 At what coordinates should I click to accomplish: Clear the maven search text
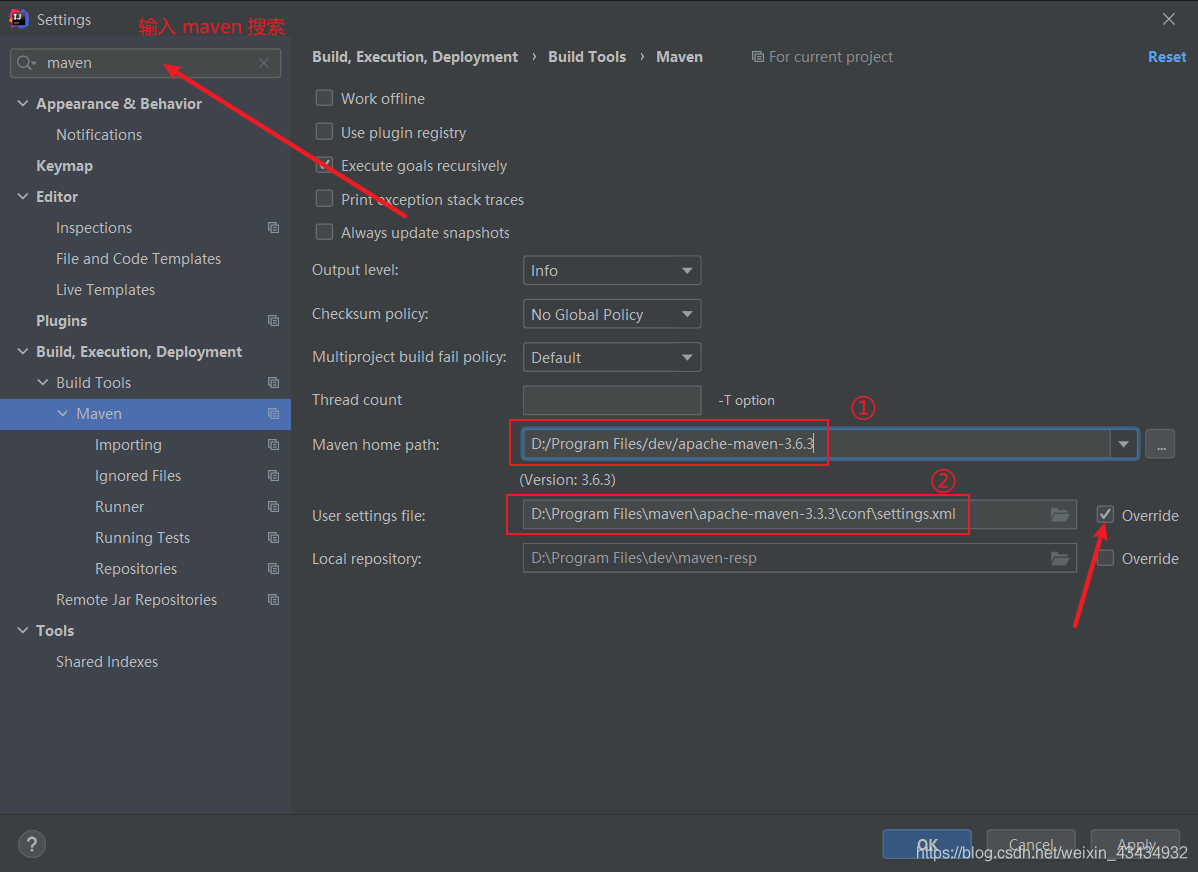click(x=264, y=63)
